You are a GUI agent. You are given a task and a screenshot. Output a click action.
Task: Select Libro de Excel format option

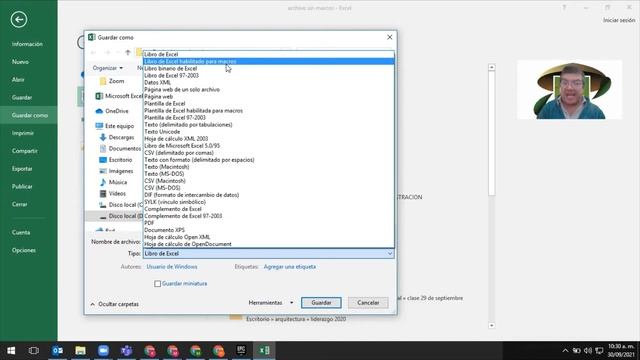pos(269,54)
